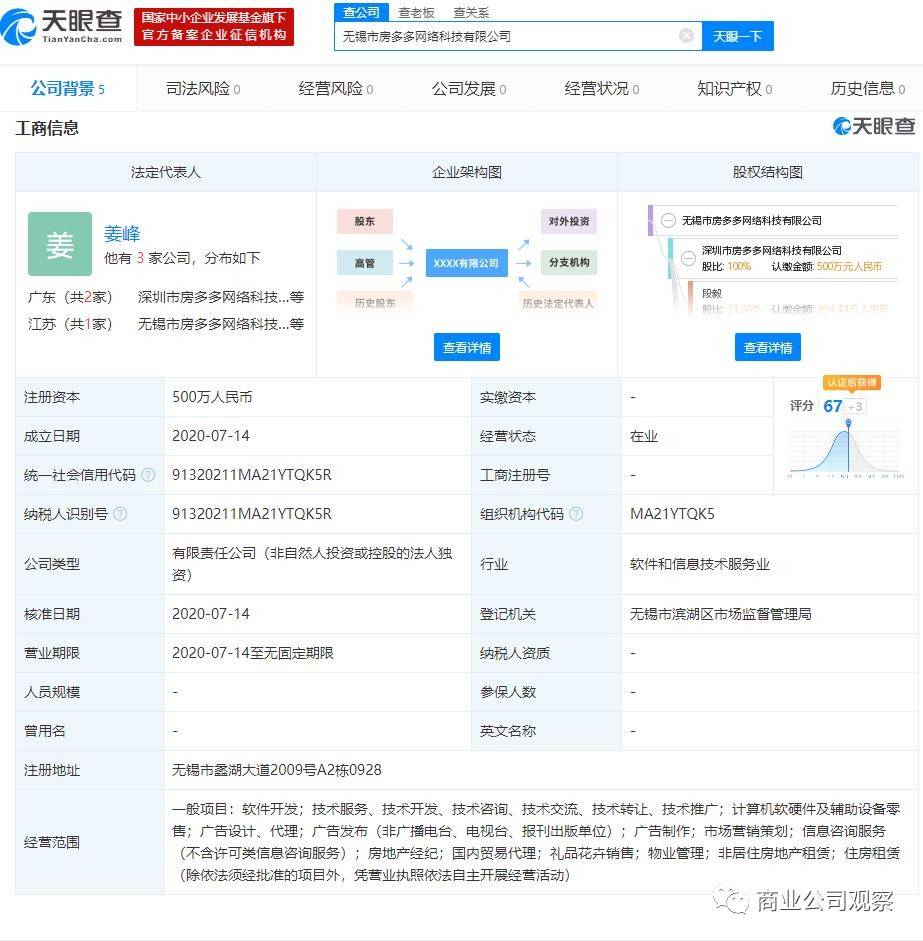Viewport: 923px width, 941px height.
Task: Select the 查公司 search tab
Action: (361, 12)
